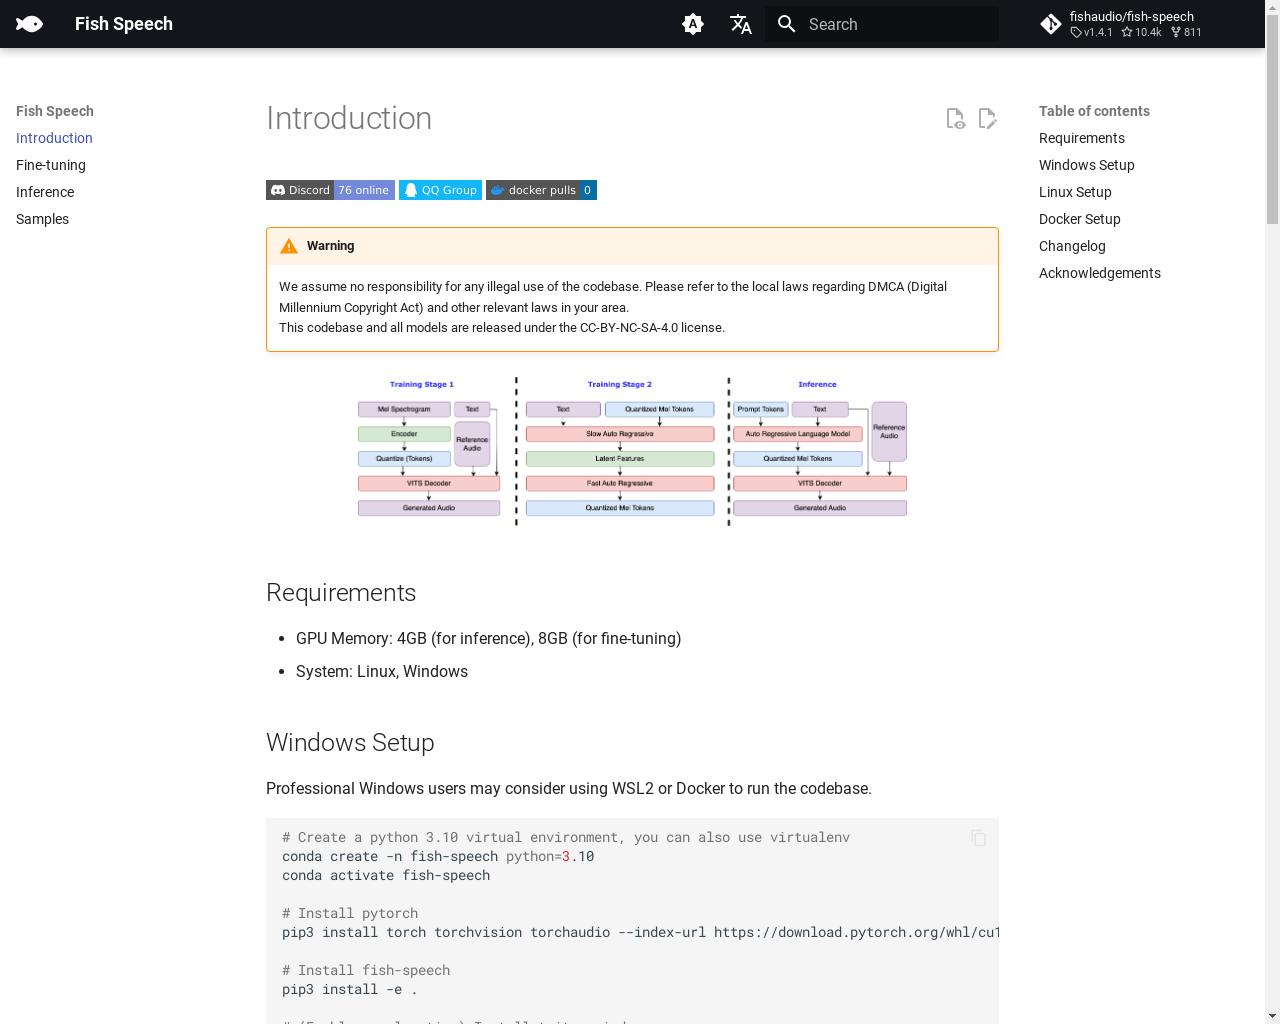The image size is (1280, 1024).
Task: Click the training and inference architecture diagram
Action: 632,451
